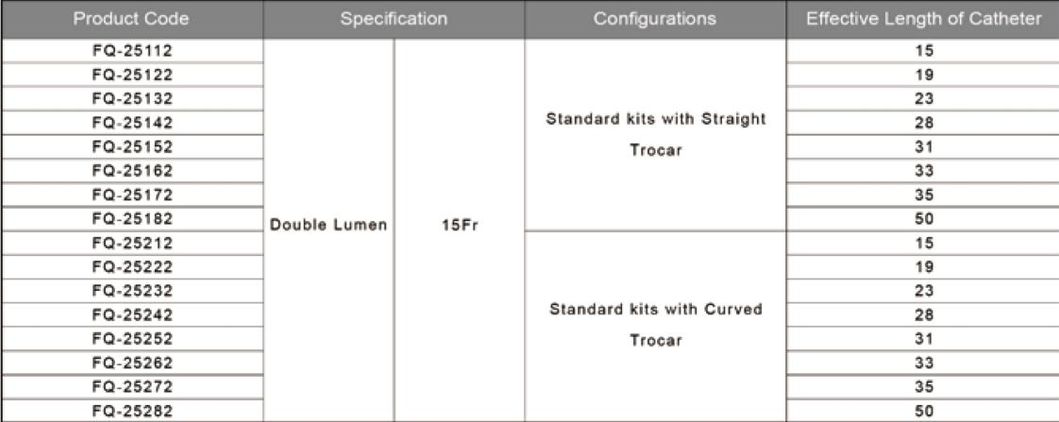
Task: Click the 15Fr size cell
Action: pos(459,227)
